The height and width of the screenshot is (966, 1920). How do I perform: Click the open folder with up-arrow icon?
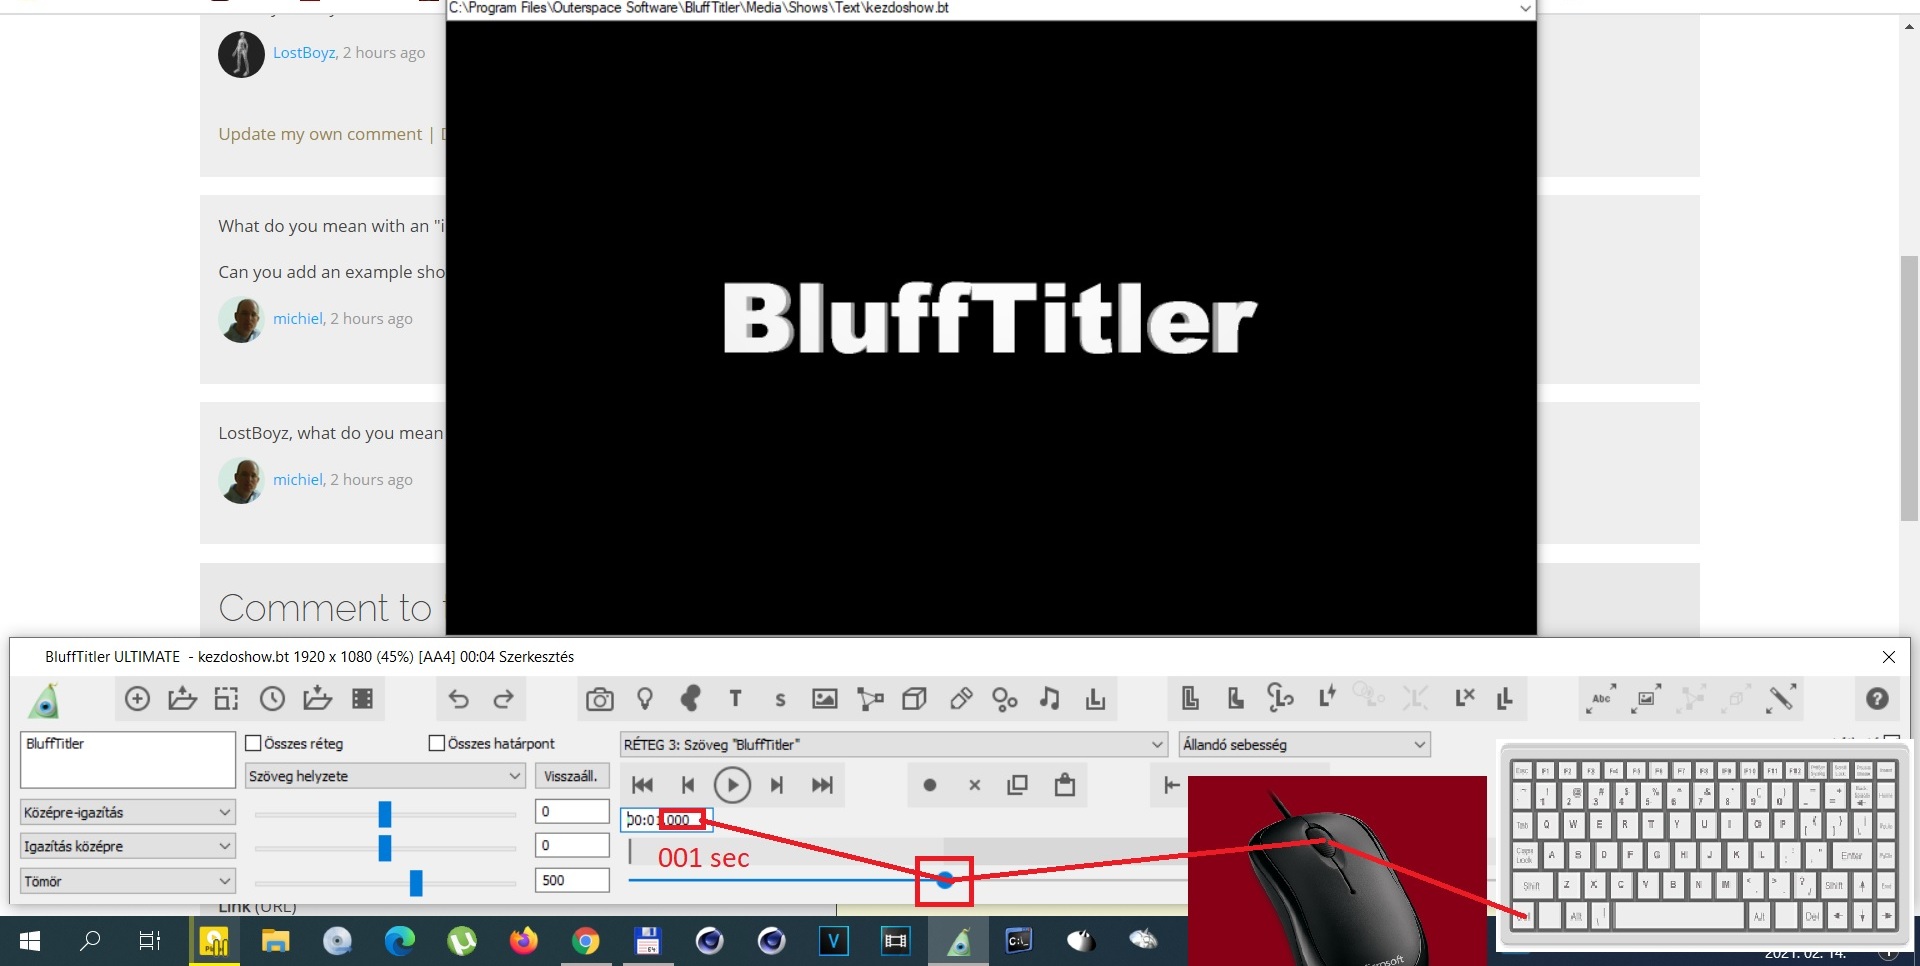(182, 699)
